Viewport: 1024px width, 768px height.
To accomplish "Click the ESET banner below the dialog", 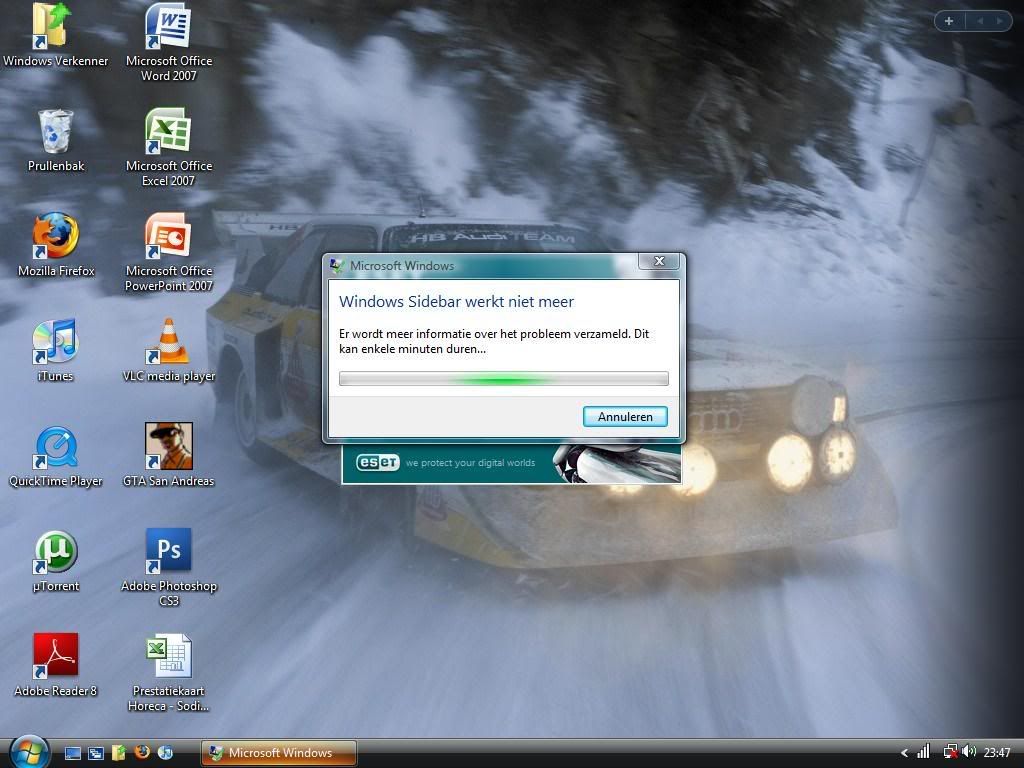I will 511,463.
